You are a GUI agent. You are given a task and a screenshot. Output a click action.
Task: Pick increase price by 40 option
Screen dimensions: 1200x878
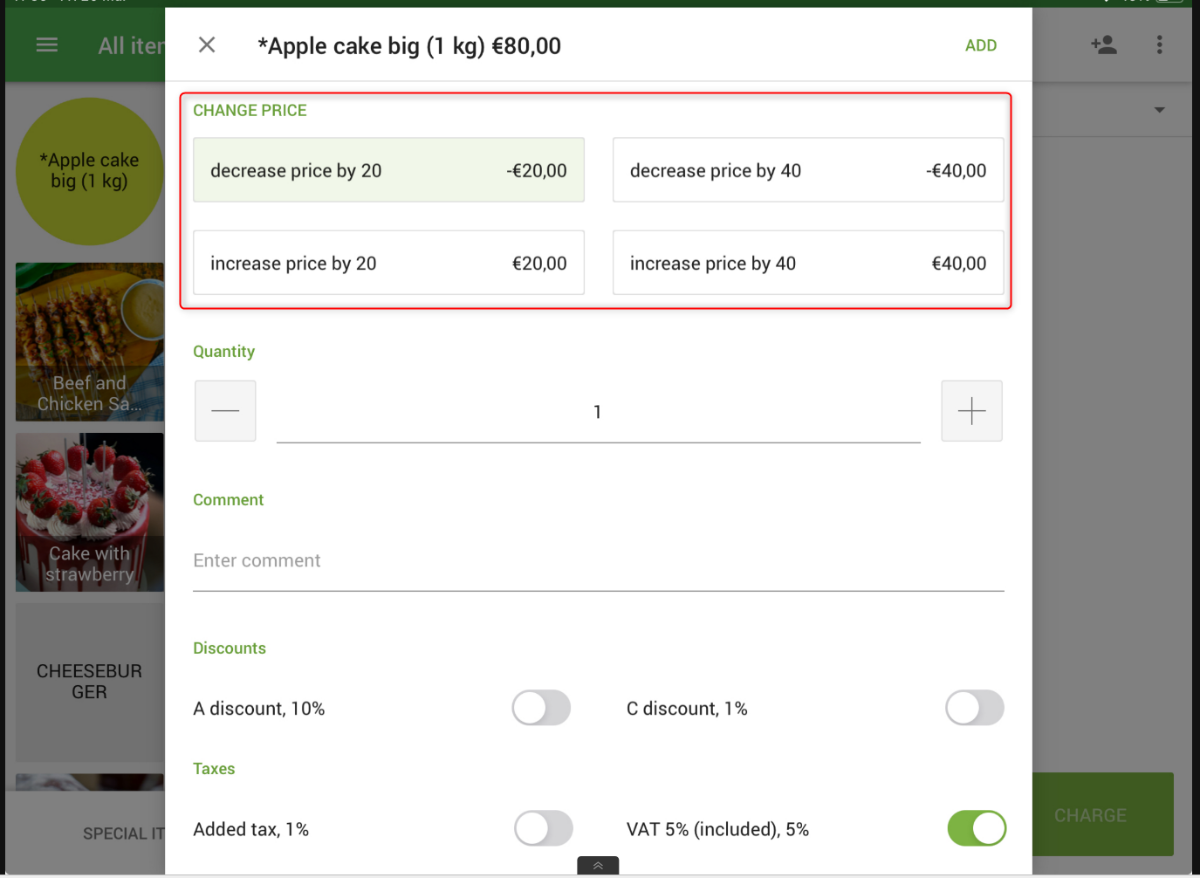point(808,264)
